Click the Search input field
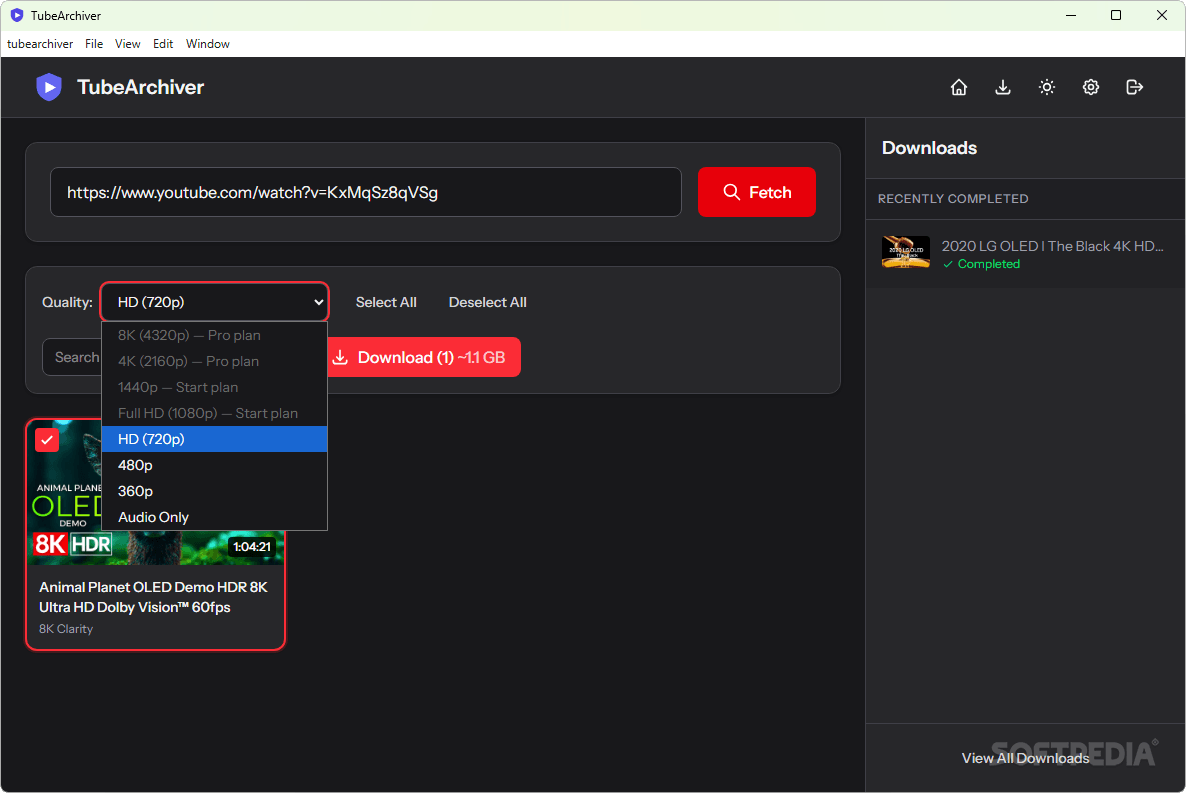Screen dimensions: 1186x793 pos(72,357)
